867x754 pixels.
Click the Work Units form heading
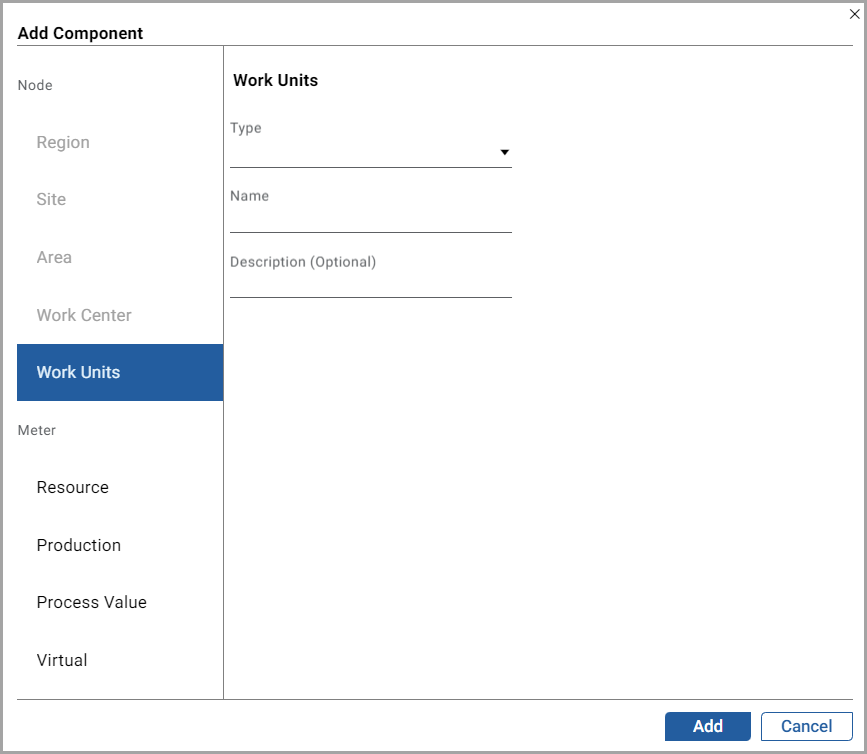276,81
